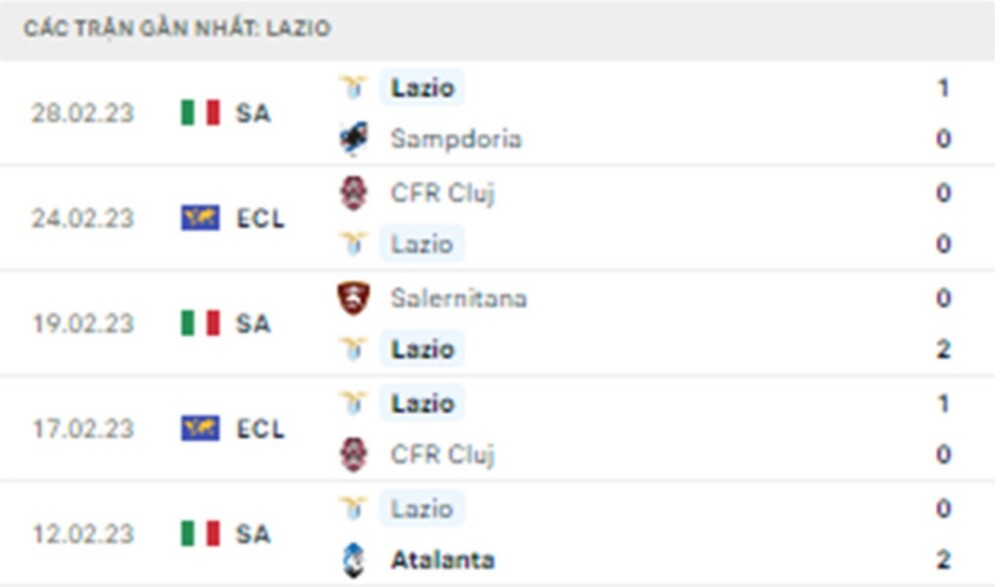
Task: Click the Lazio crest in the Salernitana match row
Action: tap(354, 349)
